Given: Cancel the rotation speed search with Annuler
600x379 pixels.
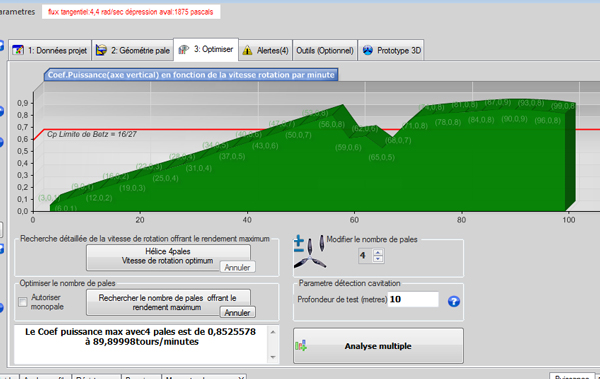Looking at the screenshot, I should 237,267.
